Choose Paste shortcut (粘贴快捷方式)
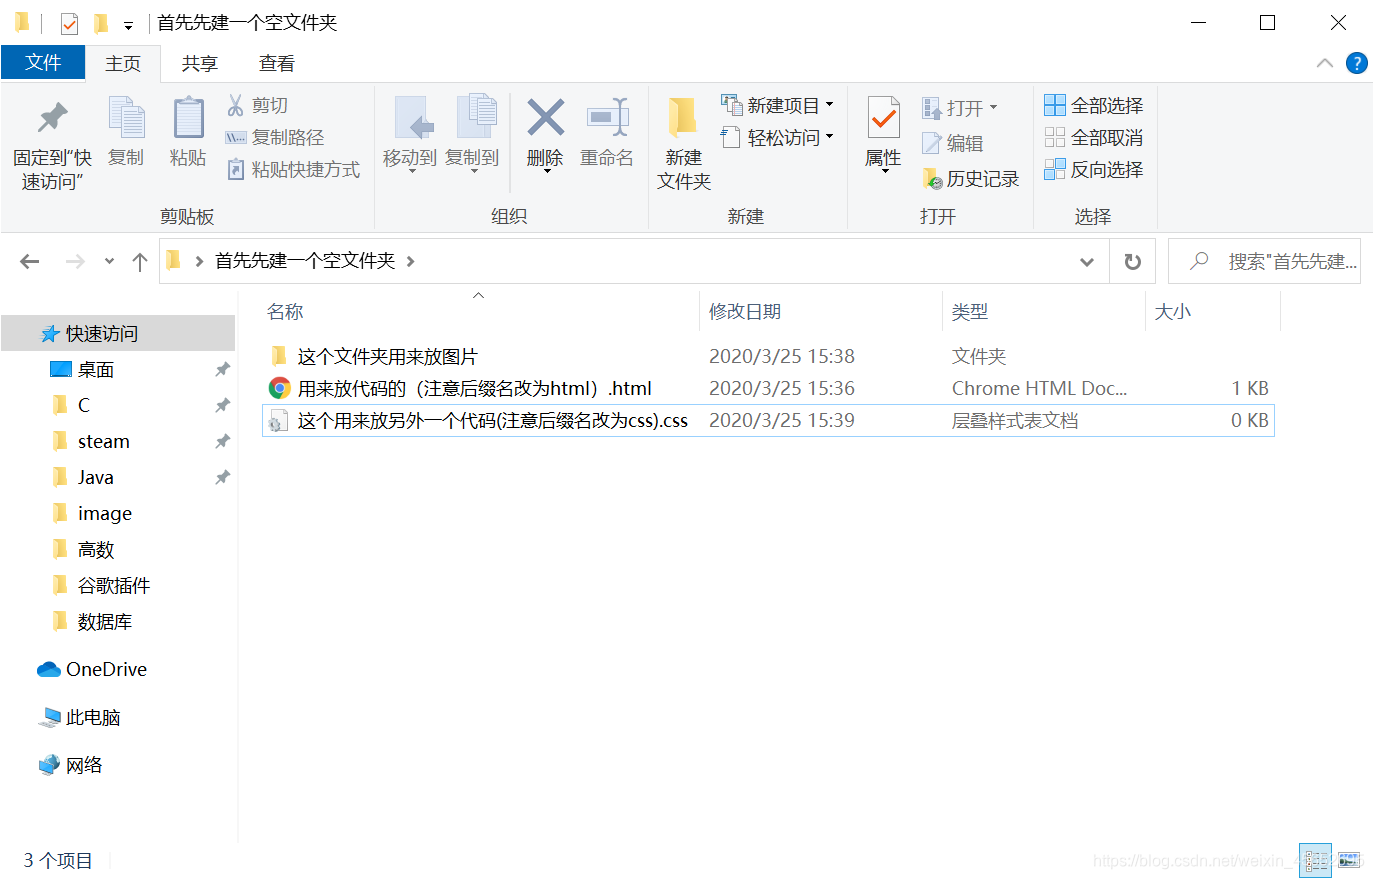 294,169
